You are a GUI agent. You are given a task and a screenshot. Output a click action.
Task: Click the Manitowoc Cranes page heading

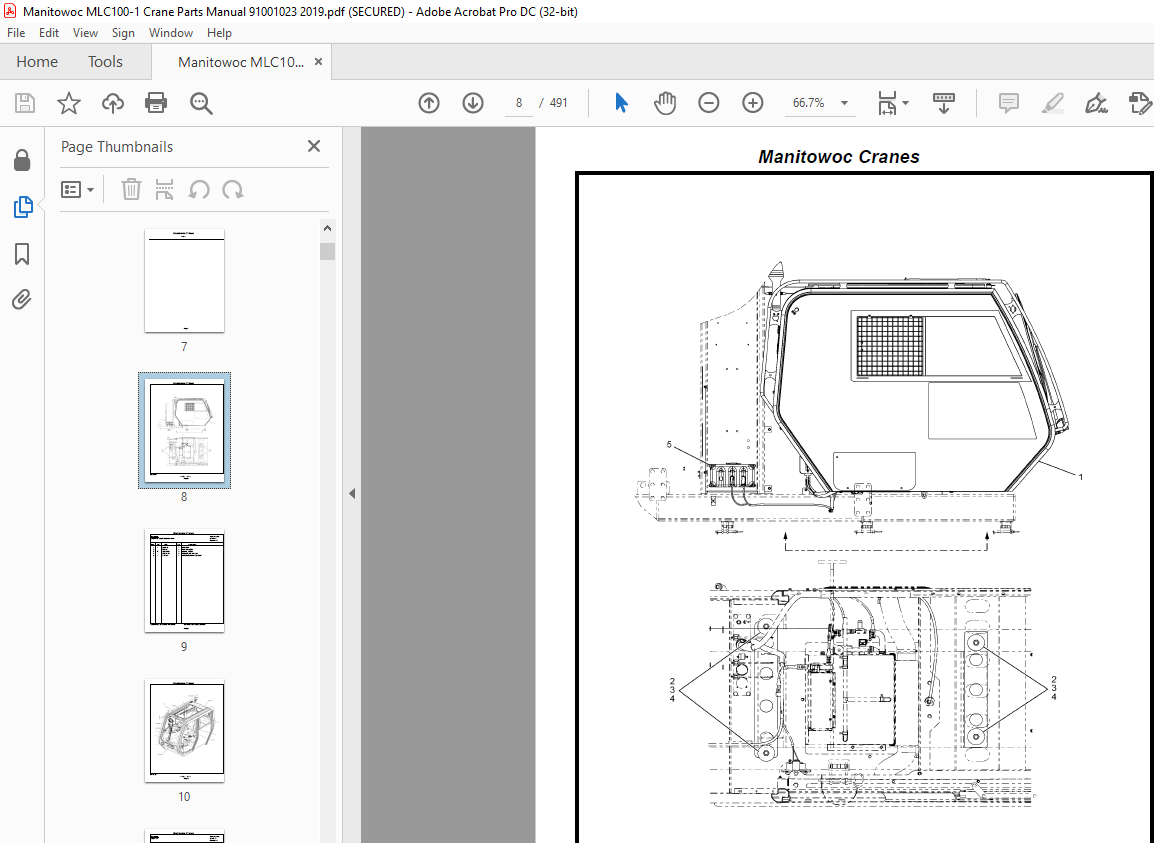(x=838, y=157)
